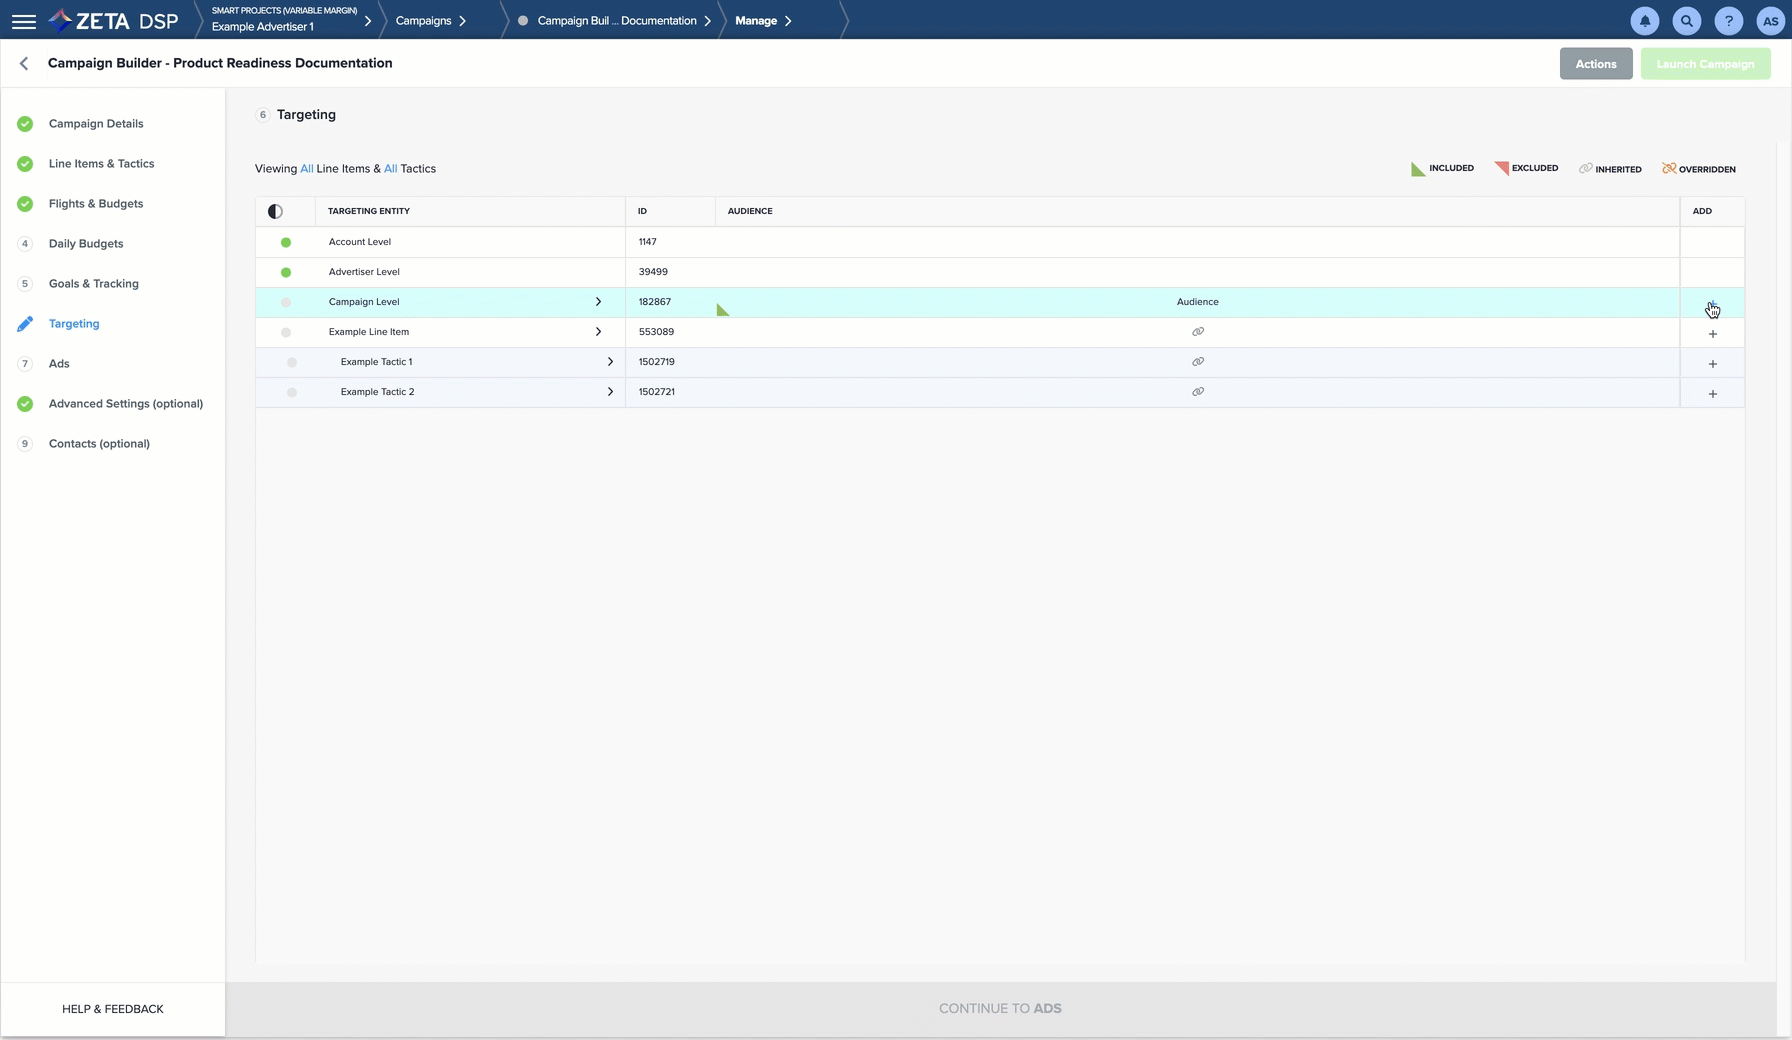The image size is (1792, 1040).
Task: Add targeting to Example Tactic 2
Action: coord(1712,394)
